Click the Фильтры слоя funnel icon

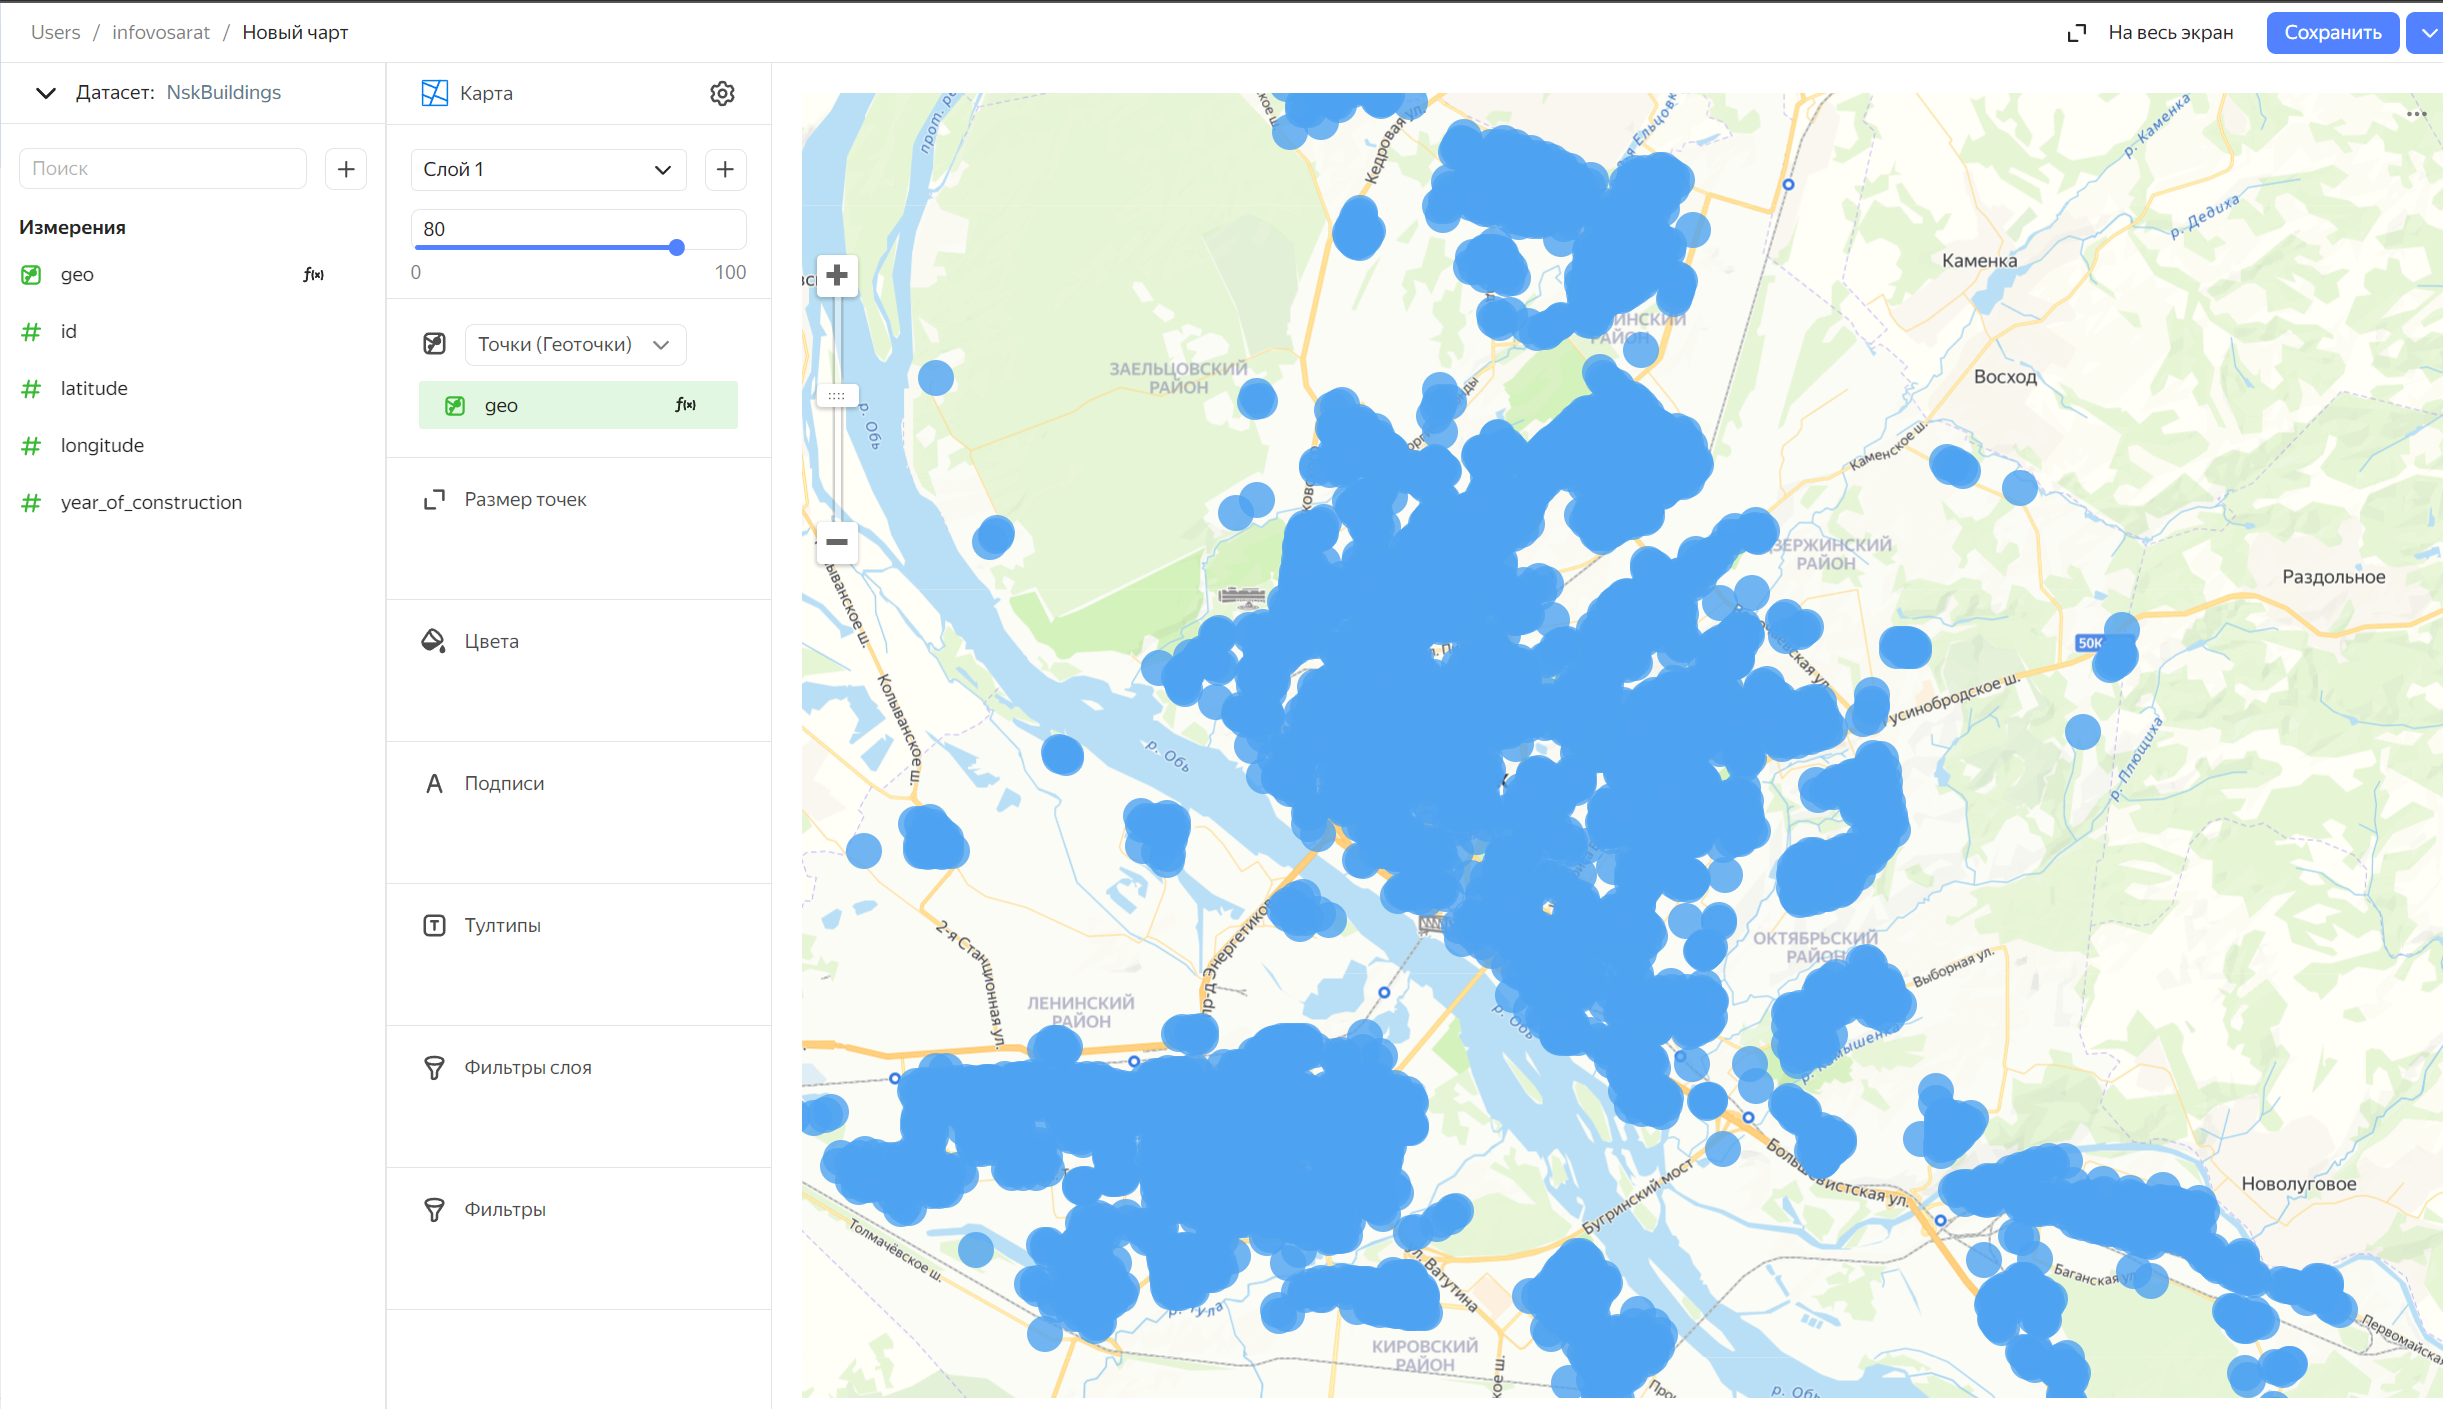(x=434, y=1067)
